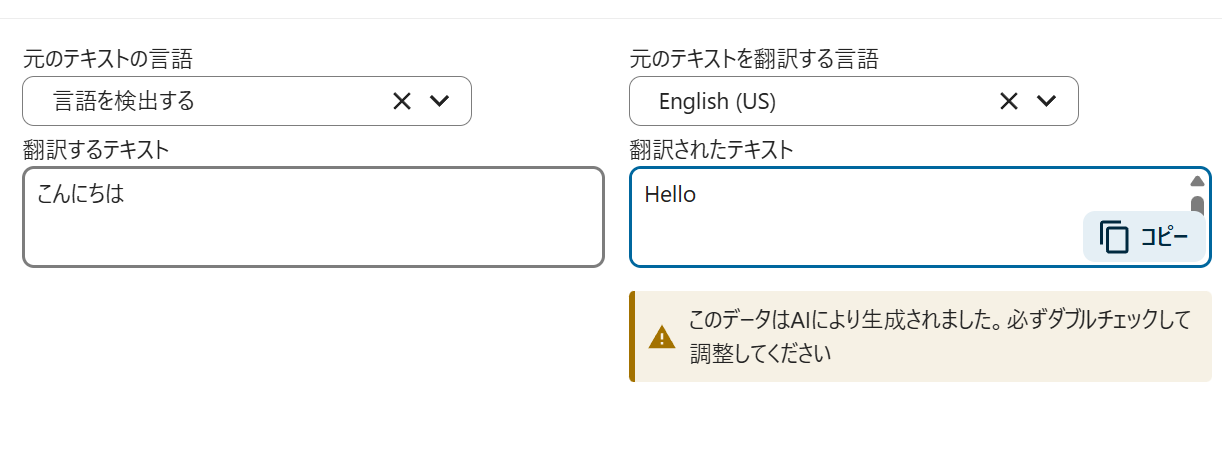This screenshot has height=459, width=1222.
Task: Click the scrollbar thumb in translated text box
Action: pos(1197,204)
